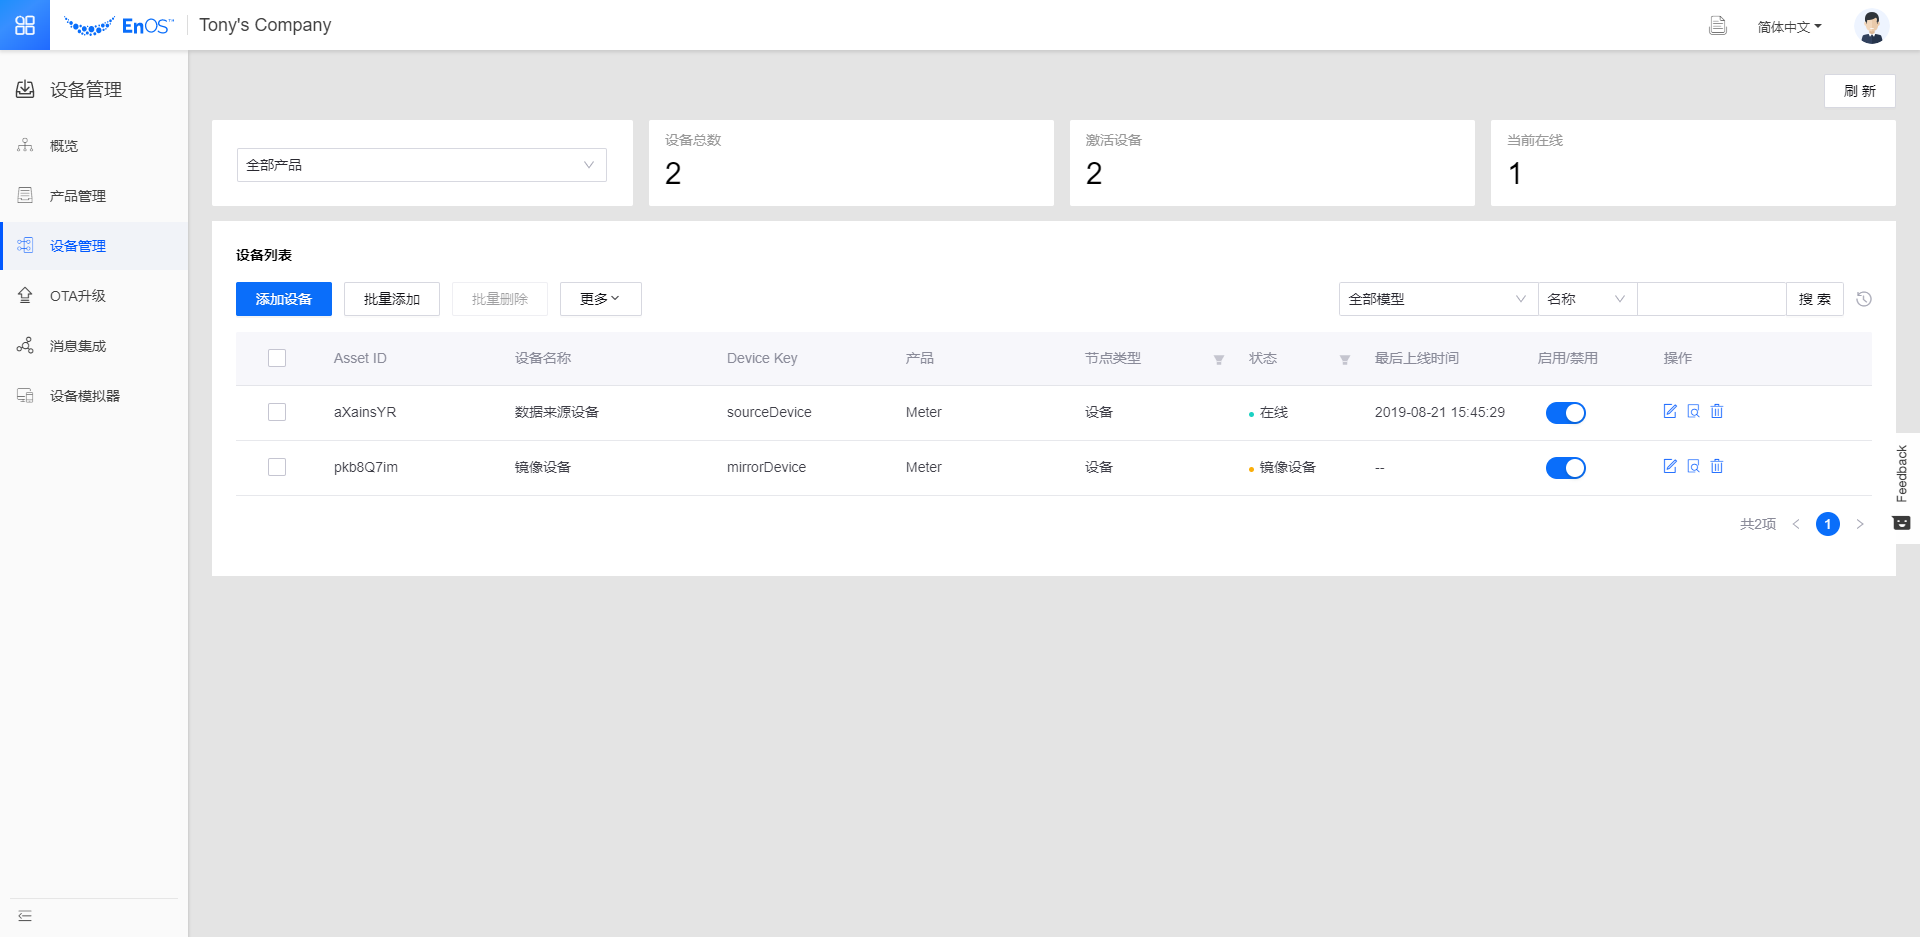The image size is (1920, 937).
Task: Open the app grid menu icon
Action: pyautogui.click(x=25, y=25)
